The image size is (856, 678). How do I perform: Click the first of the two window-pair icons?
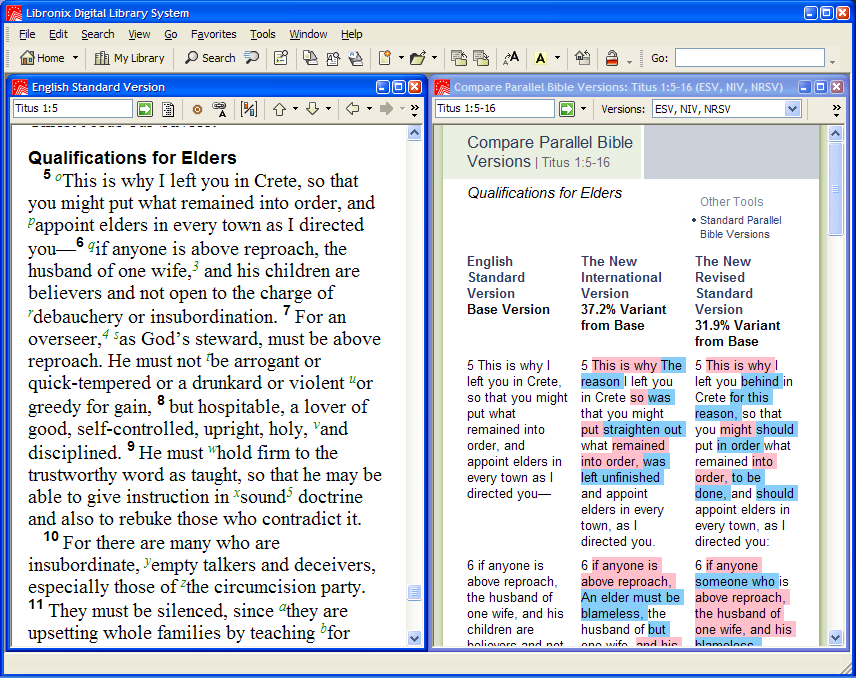coord(459,58)
